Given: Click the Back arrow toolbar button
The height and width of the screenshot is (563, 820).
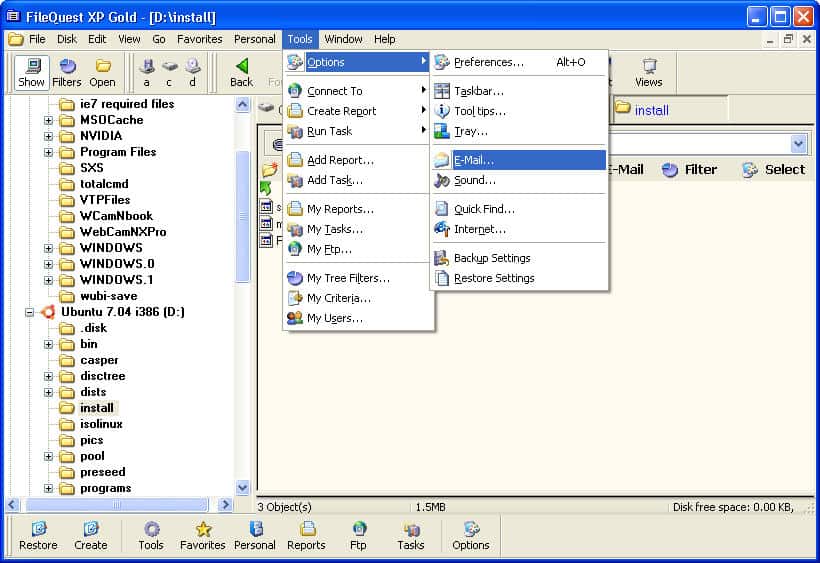Looking at the screenshot, I should point(242,73).
